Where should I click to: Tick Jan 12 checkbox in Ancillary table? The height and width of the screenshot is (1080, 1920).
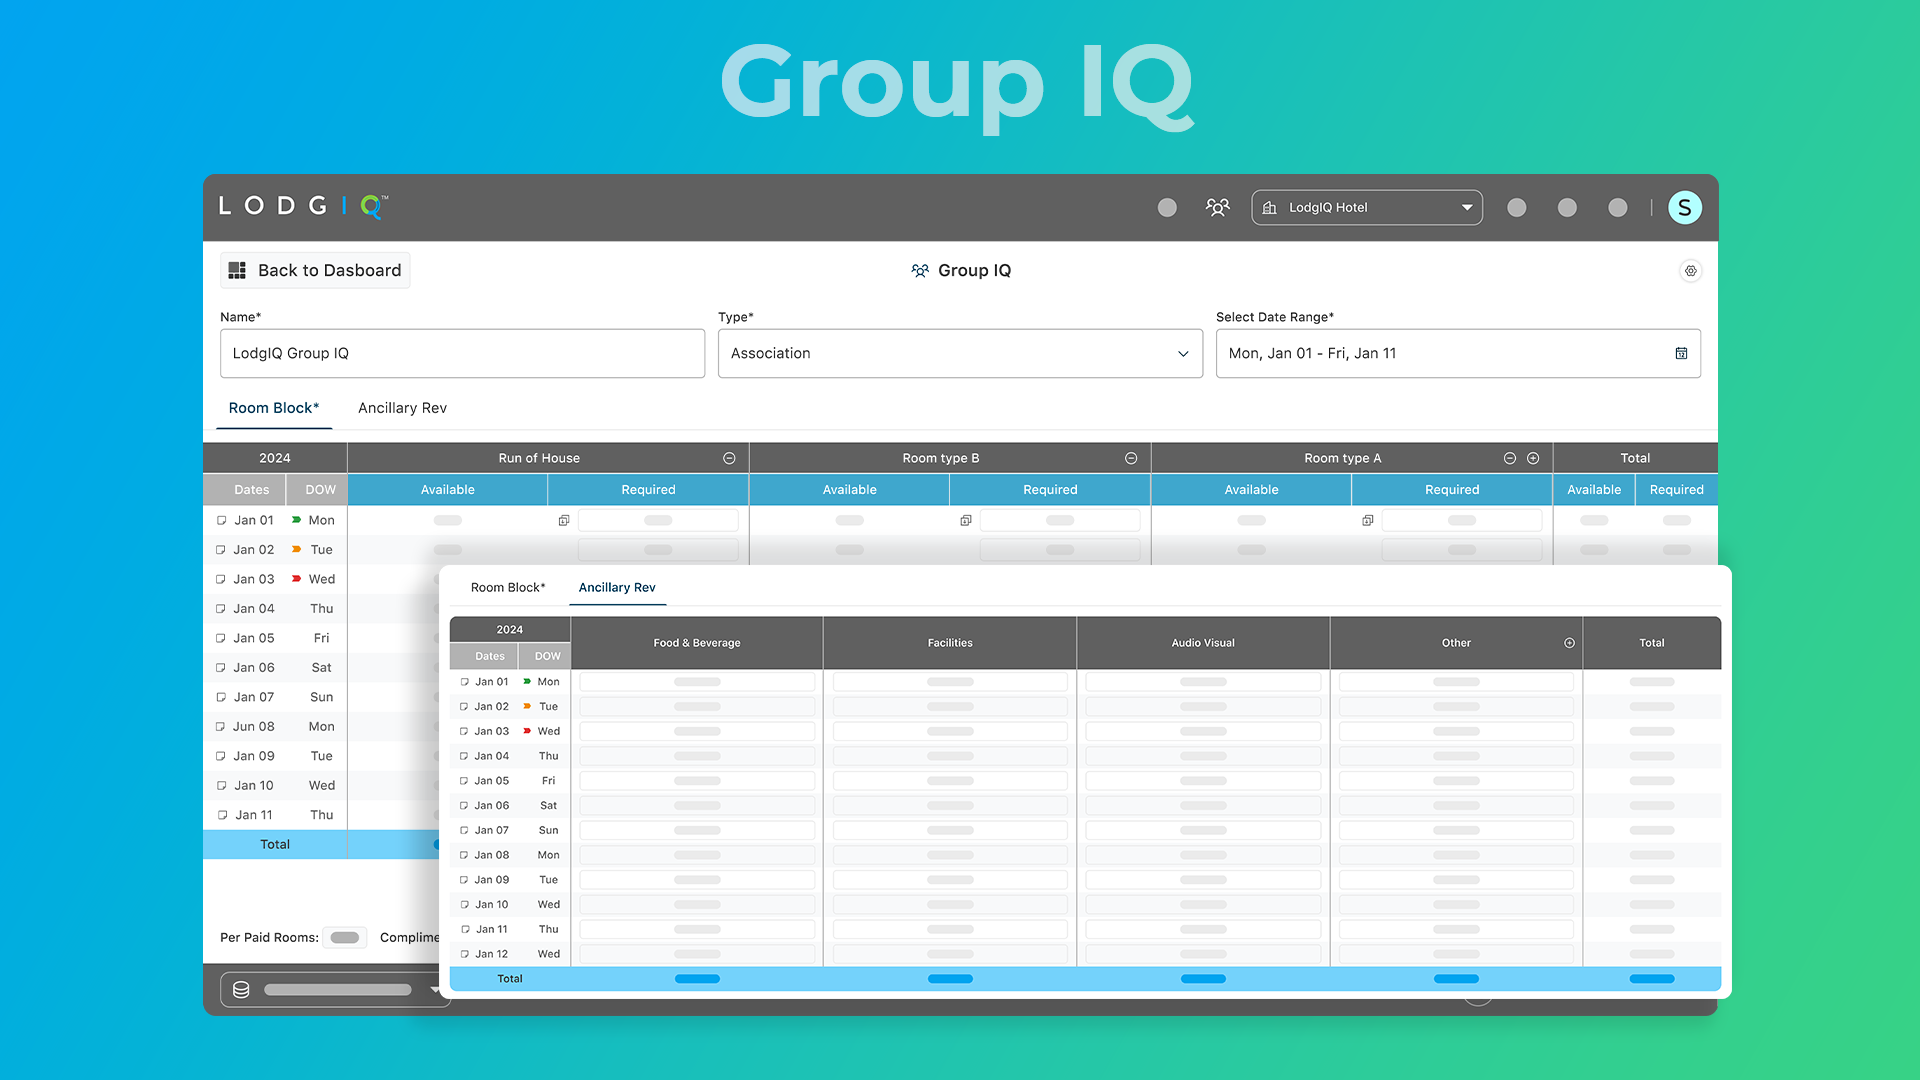pos(464,954)
